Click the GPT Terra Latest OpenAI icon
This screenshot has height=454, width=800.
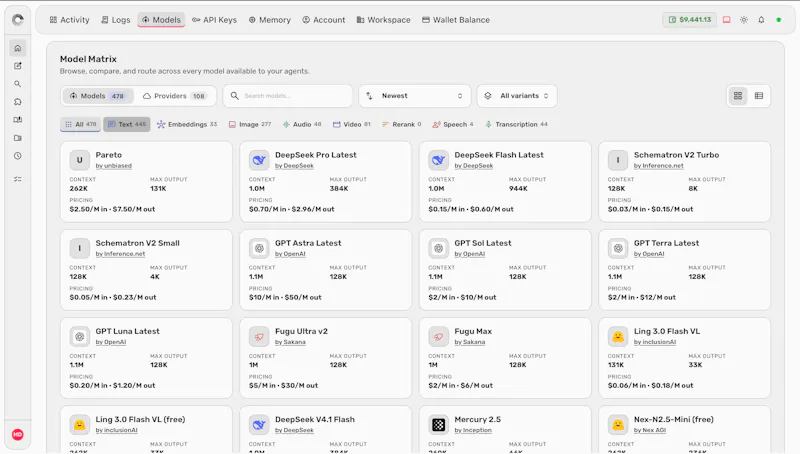click(x=618, y=248)
